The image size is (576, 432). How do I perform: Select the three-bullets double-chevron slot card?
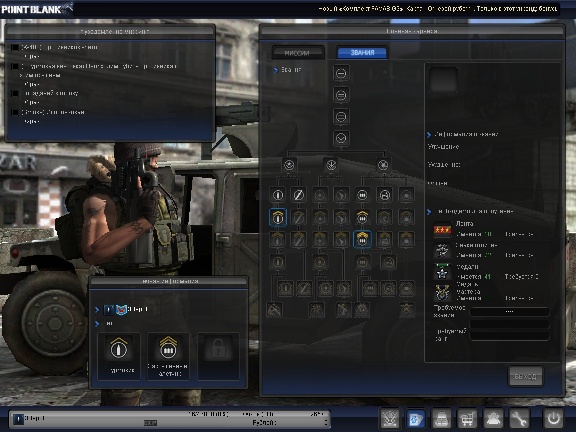click(169, 356)
